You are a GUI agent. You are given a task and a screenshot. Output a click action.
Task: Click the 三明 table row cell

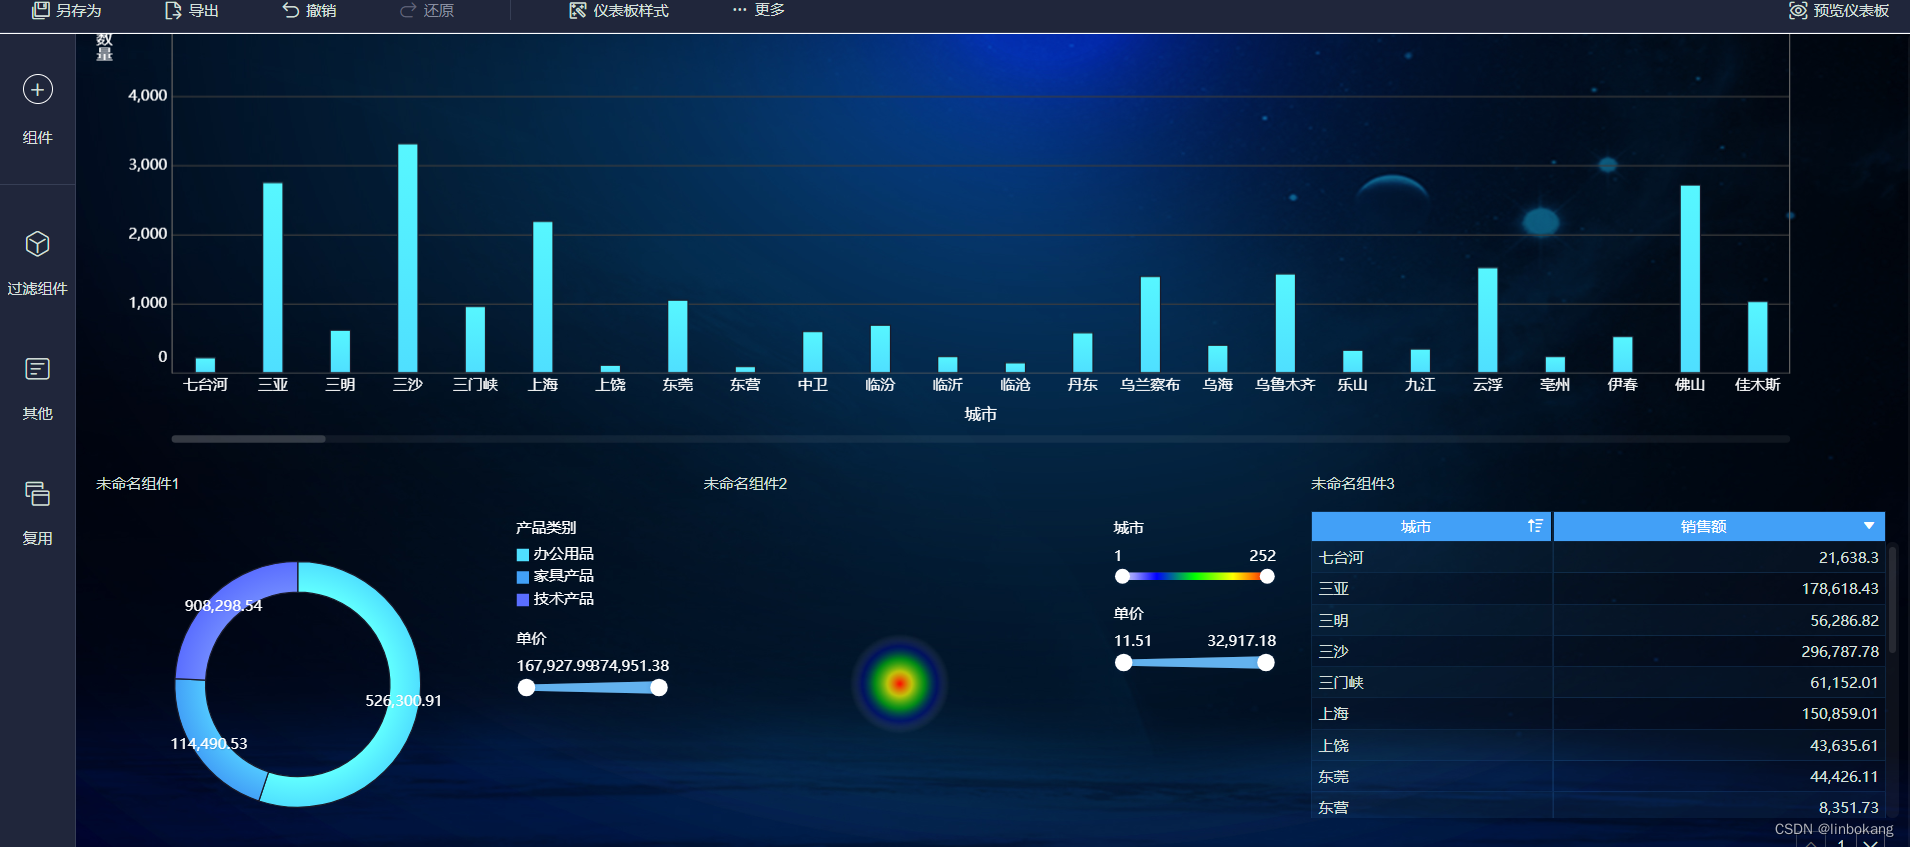tap(1431, 621)
